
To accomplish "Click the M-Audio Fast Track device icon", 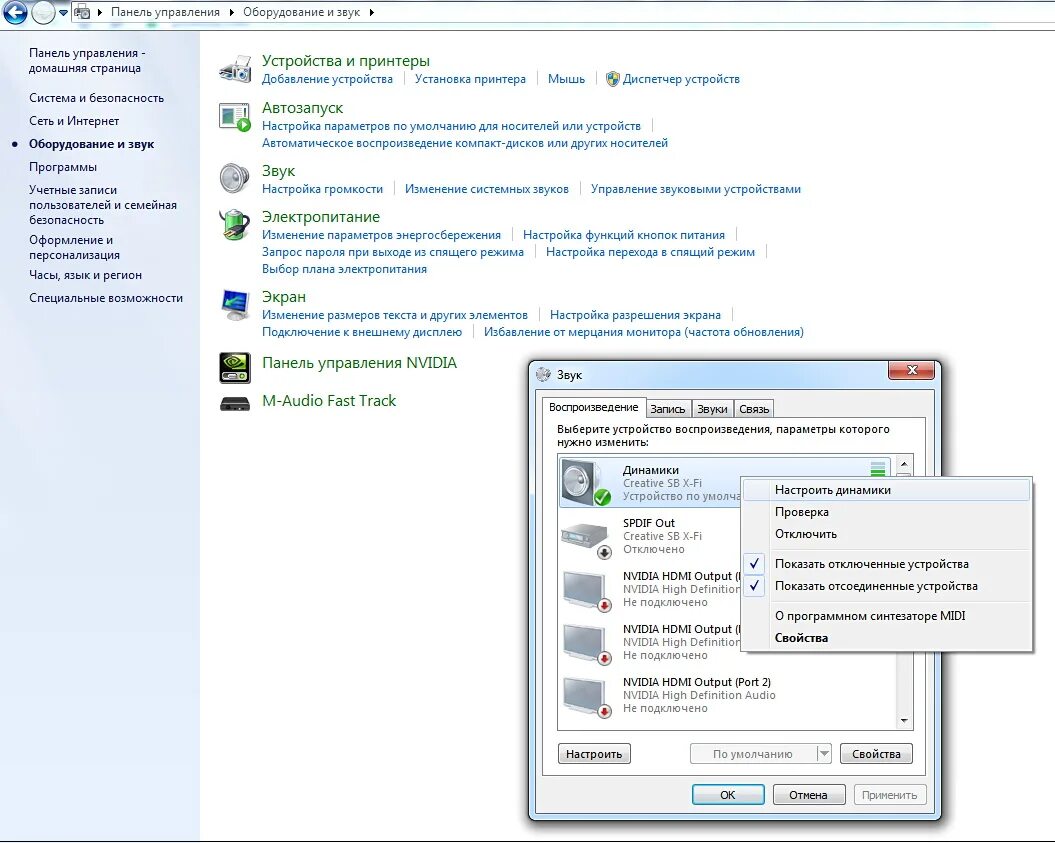I will tap(234, 402).
